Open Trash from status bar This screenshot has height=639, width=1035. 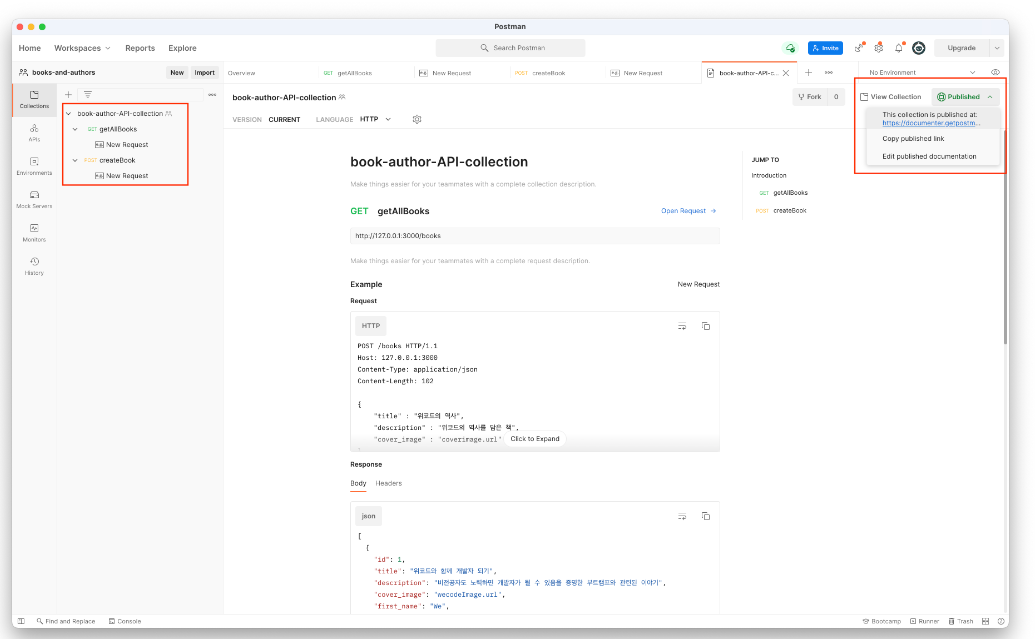coord(961,621)
